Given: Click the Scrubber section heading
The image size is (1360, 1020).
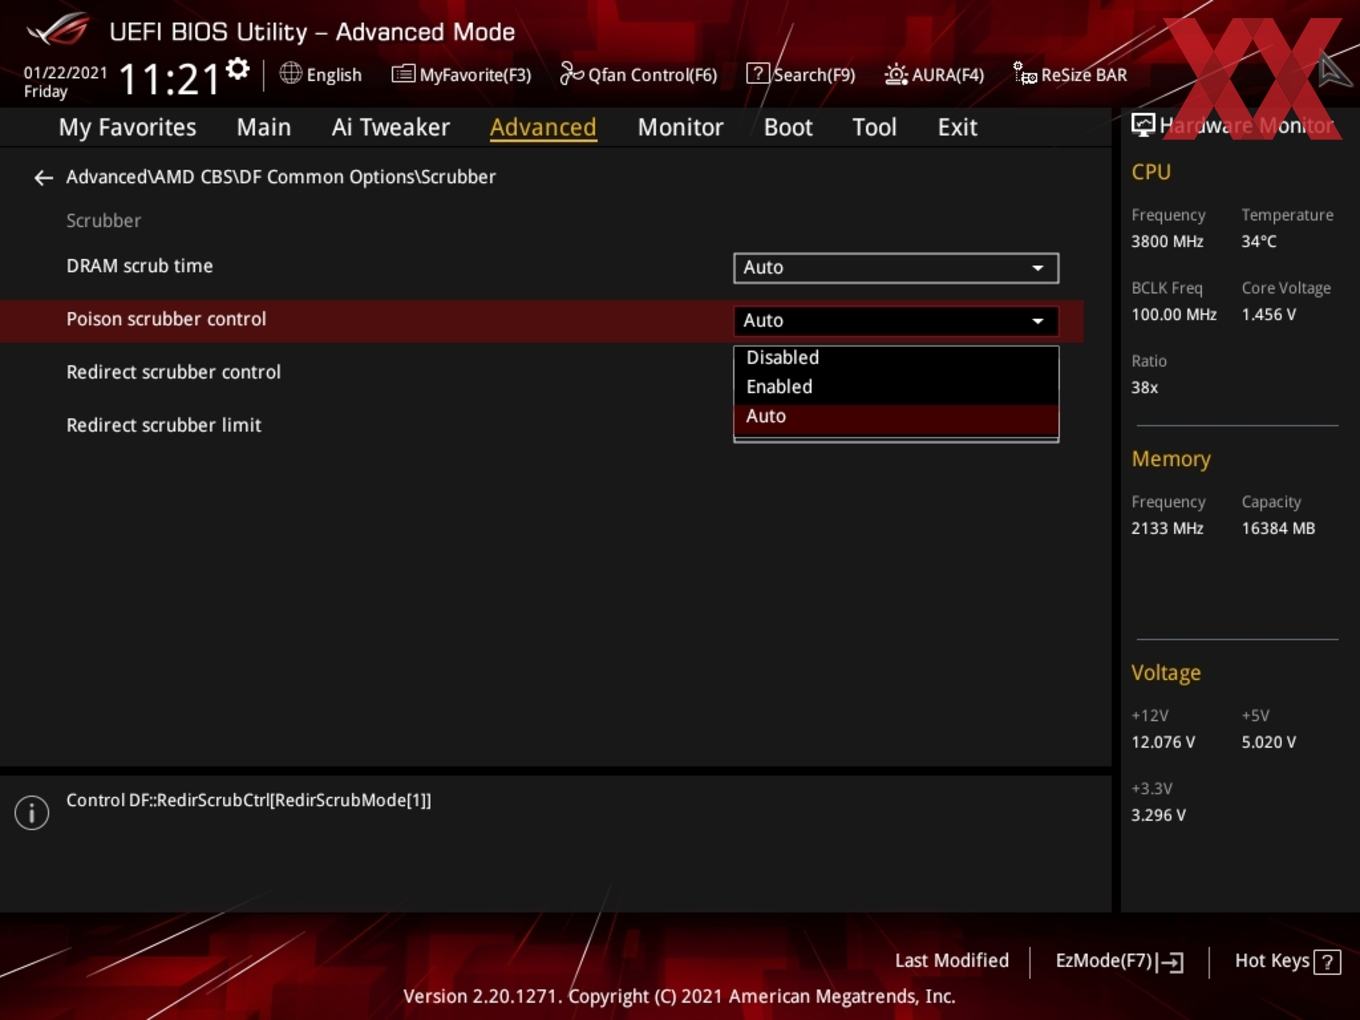Looking at the screenshot, I should pyautogui.click(x=103, y=221).
